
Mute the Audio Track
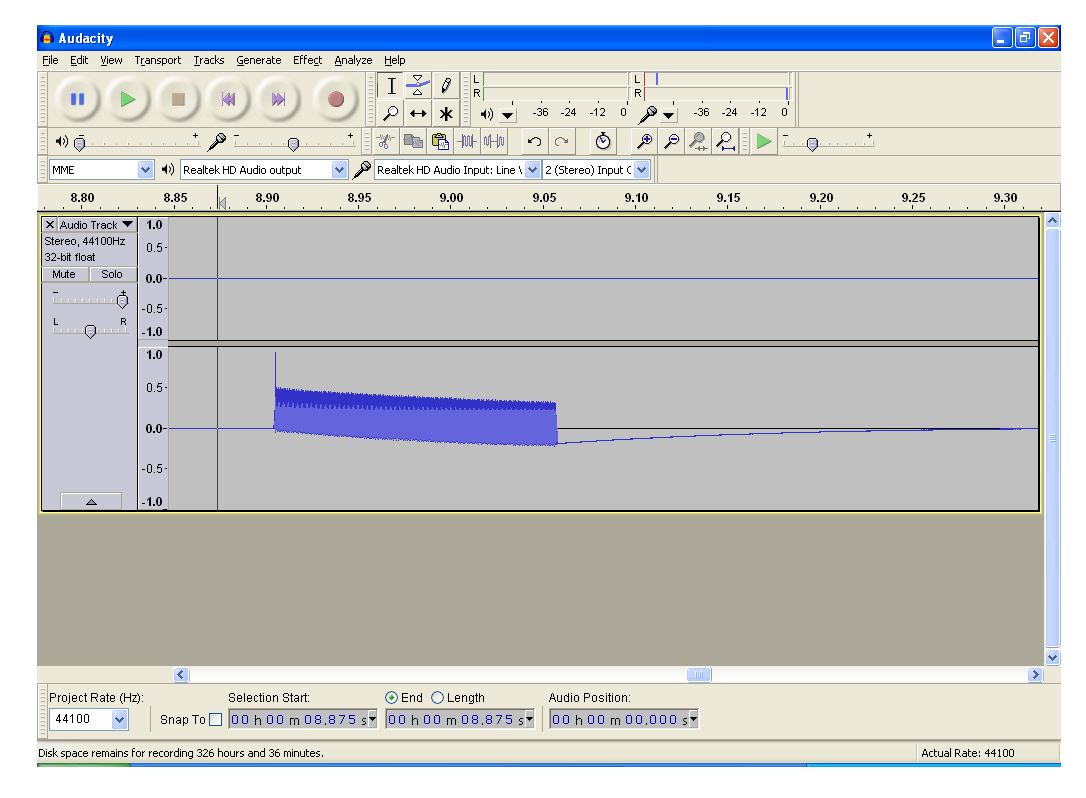point(64,274)
